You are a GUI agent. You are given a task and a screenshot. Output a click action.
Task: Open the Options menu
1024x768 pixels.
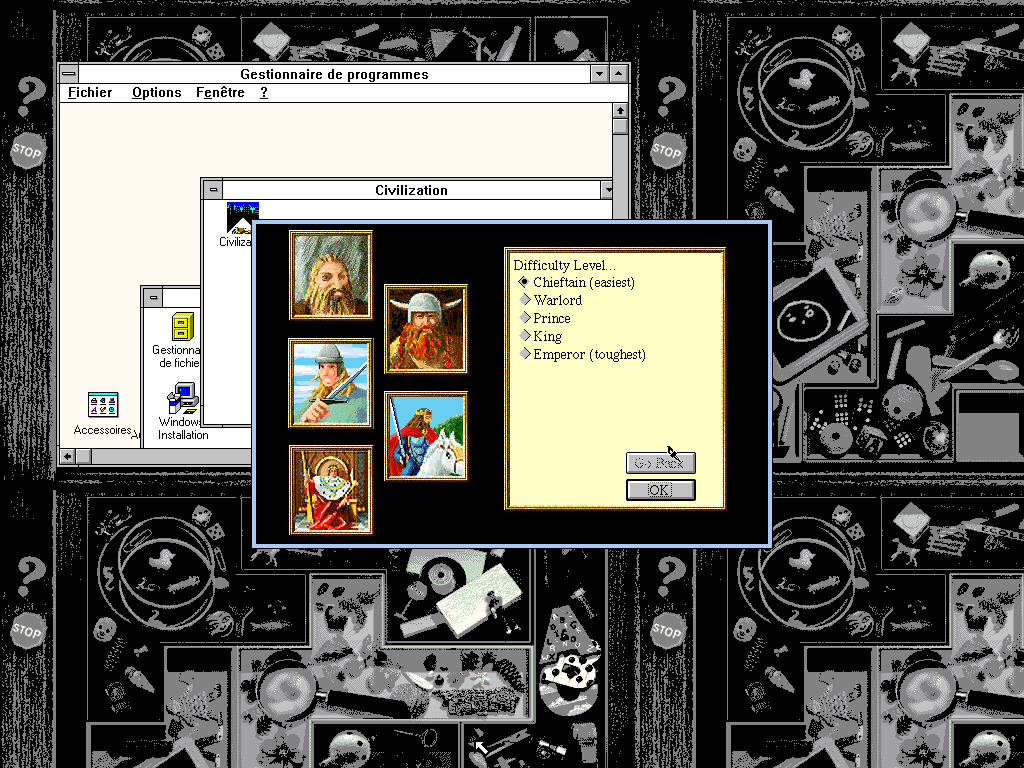[157, 93]
